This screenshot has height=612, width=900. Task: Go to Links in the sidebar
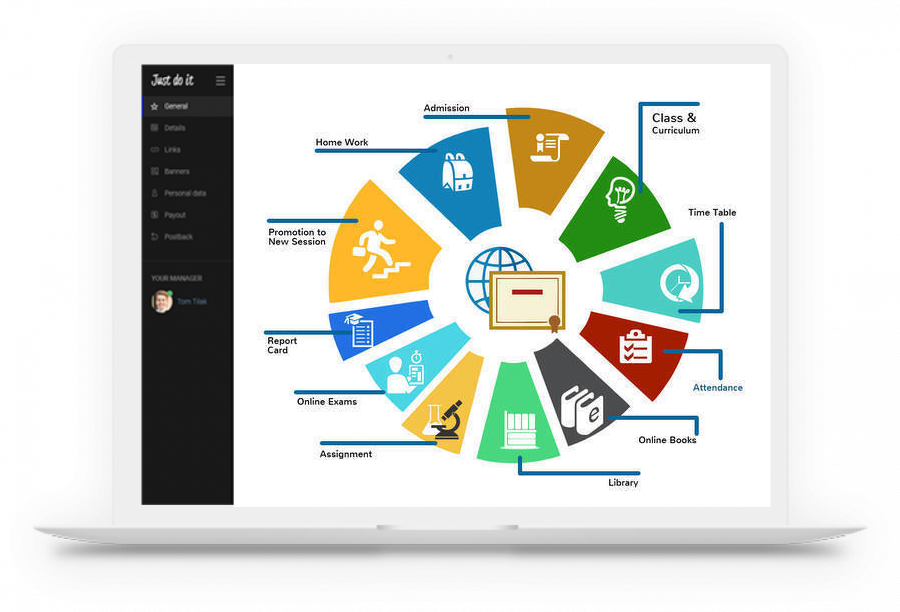172,150
